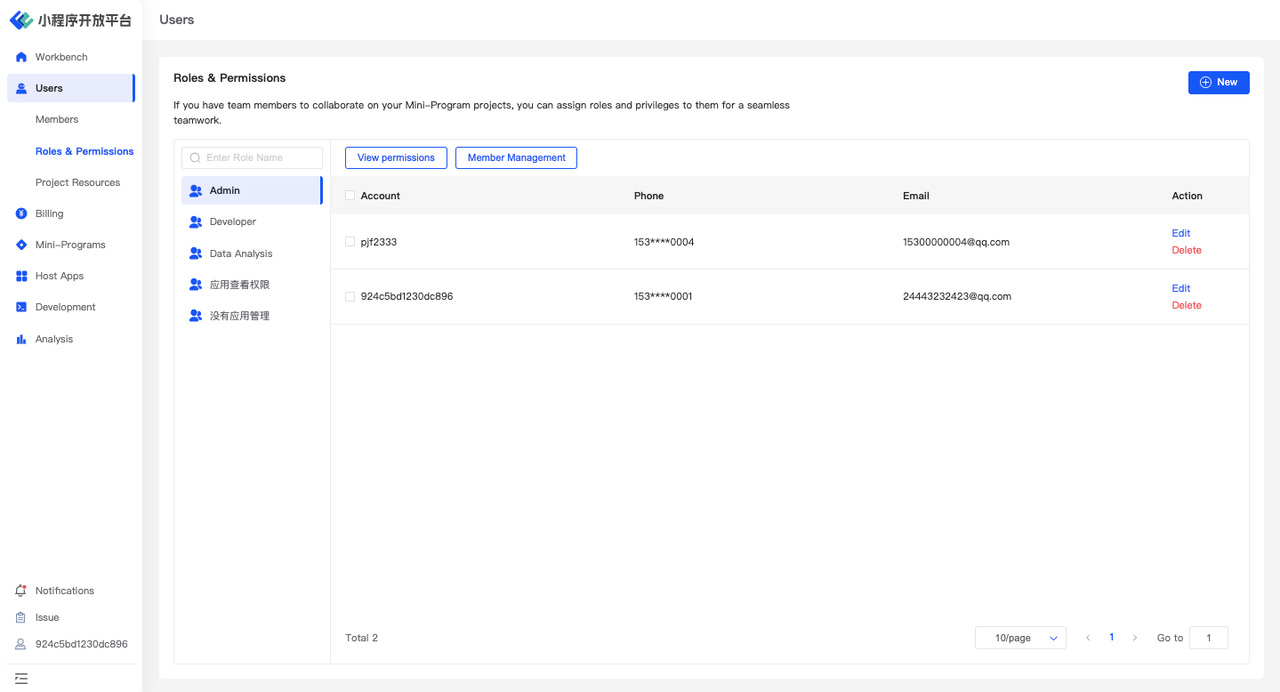The width and height of the screenshot is (1280, 692).
Task: Select checkbox for account 924c5bd1230dc896
Action: click(x=350, y=296)
